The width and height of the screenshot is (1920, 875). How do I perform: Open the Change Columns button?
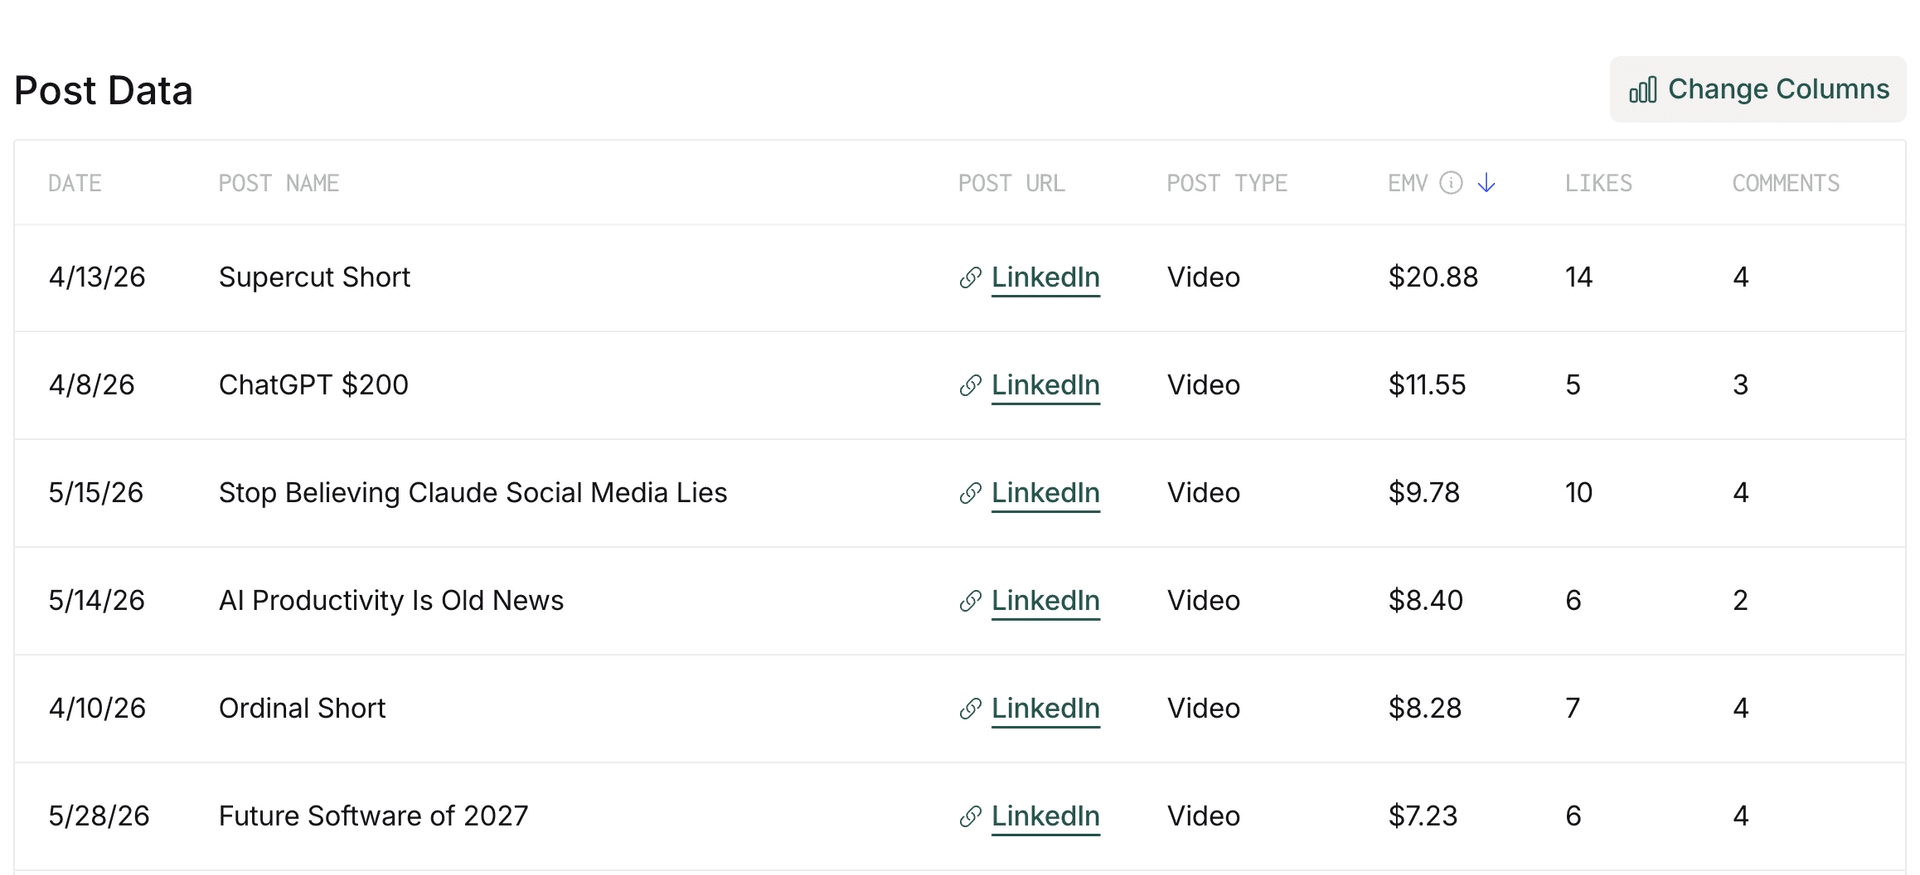[x=1757, y=89]
